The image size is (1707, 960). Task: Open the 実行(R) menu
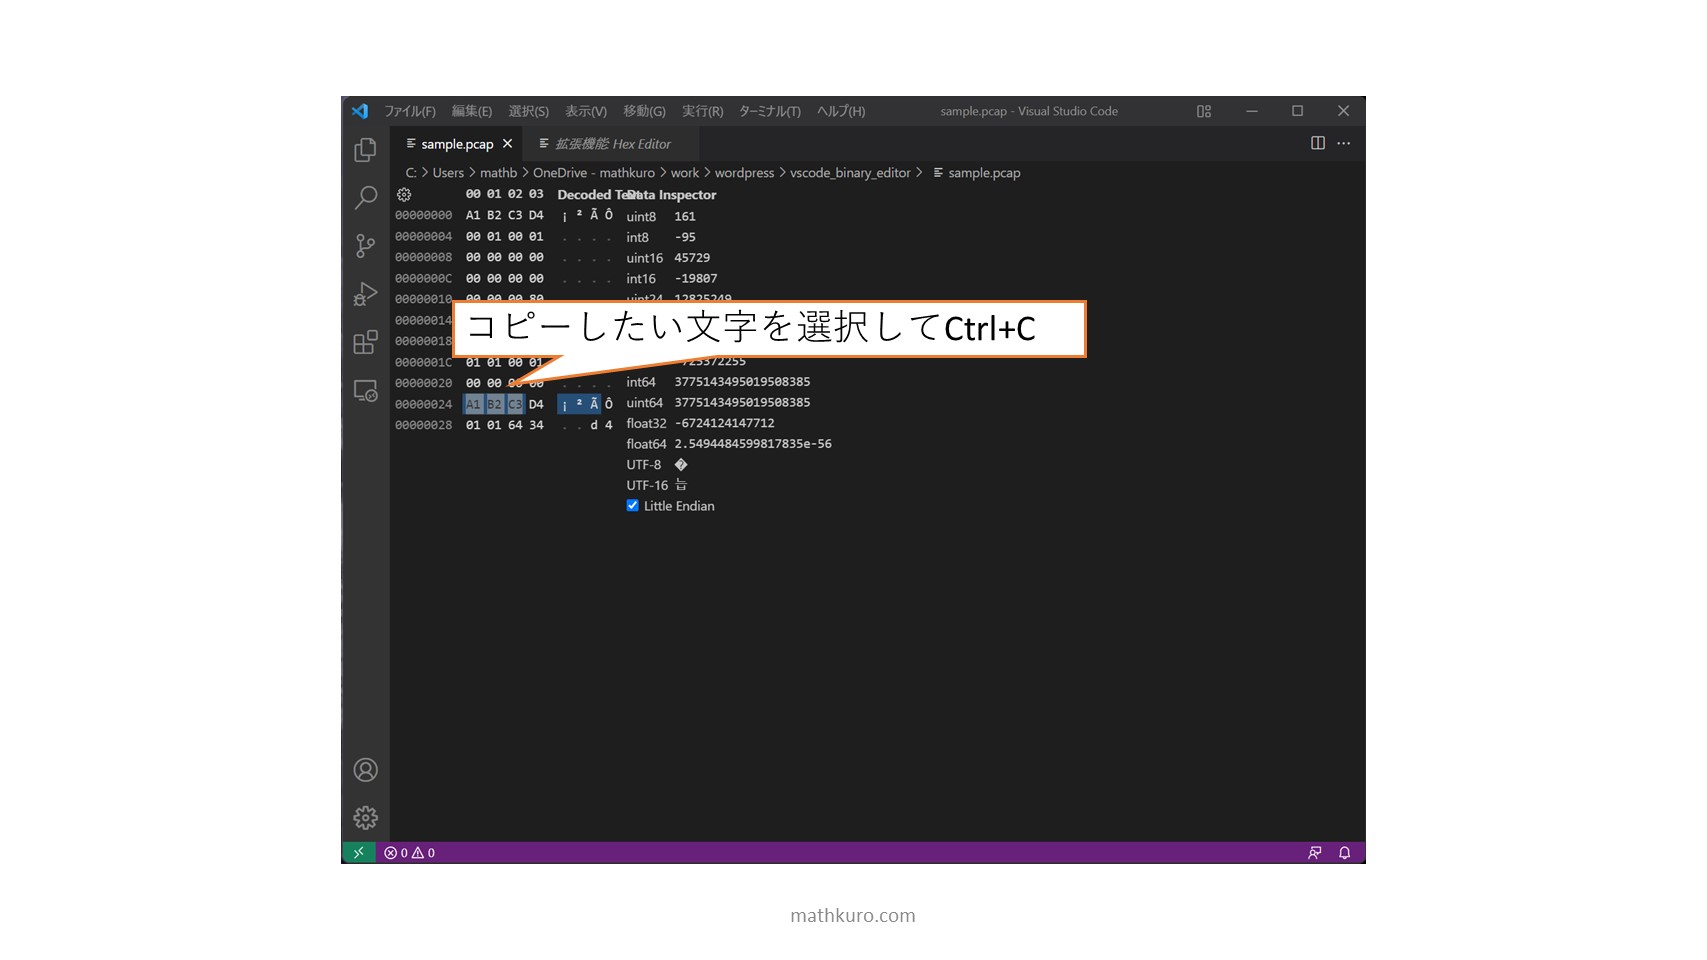702,111
